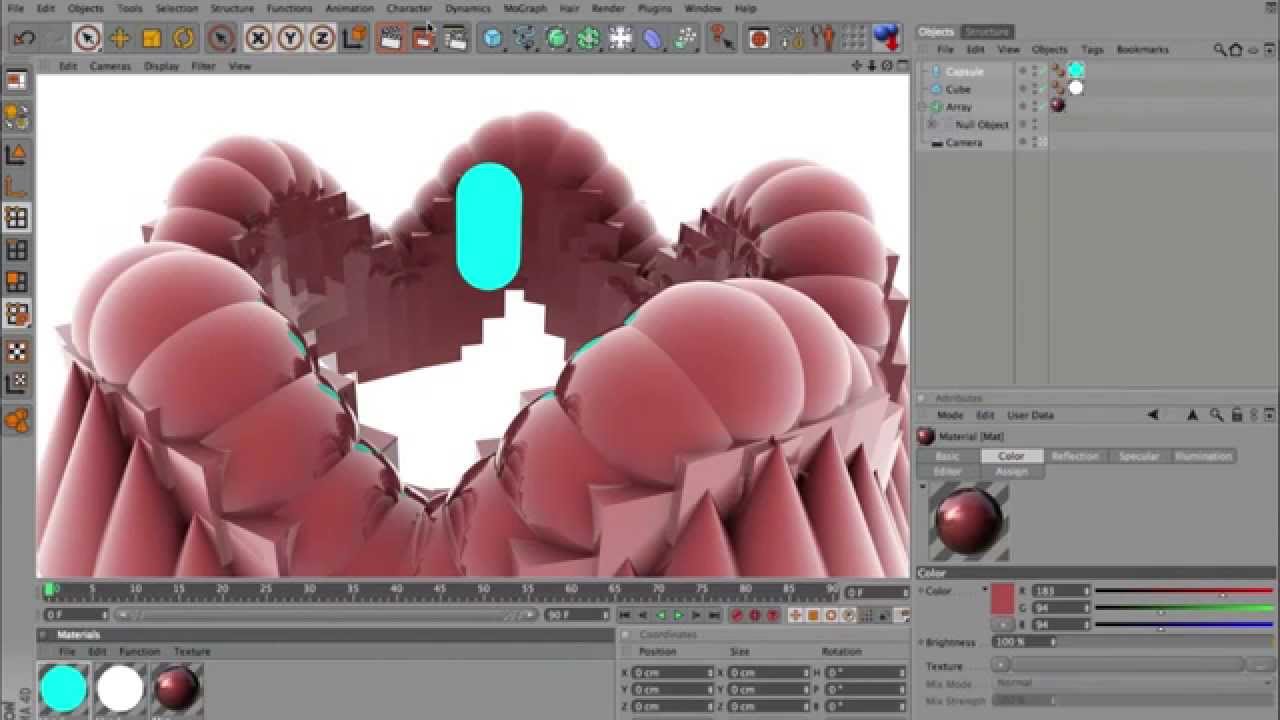Image resolution: width=1280 pixels, height=720 pixels.
Task: Click the blue deformer icon in the toolbar
Action: (652, 39)
